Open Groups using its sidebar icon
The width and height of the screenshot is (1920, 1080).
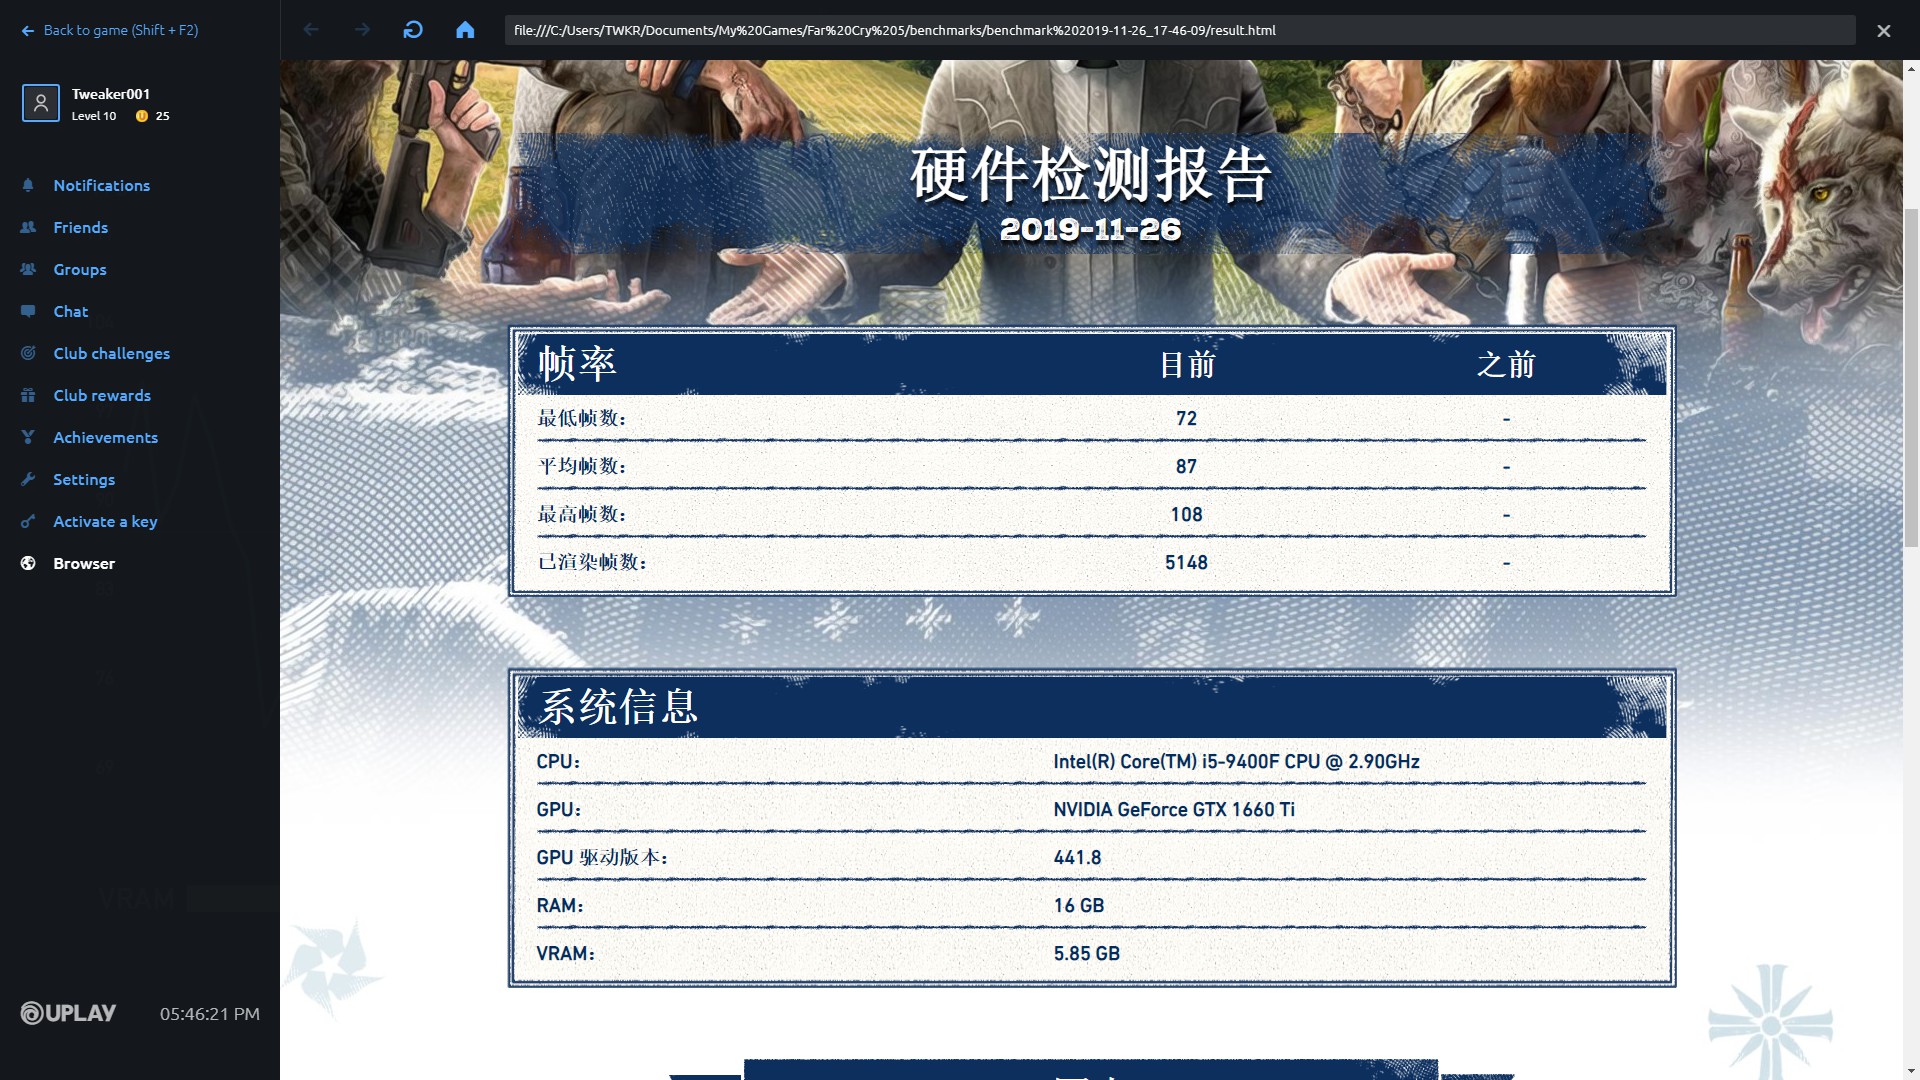(30, 269)
